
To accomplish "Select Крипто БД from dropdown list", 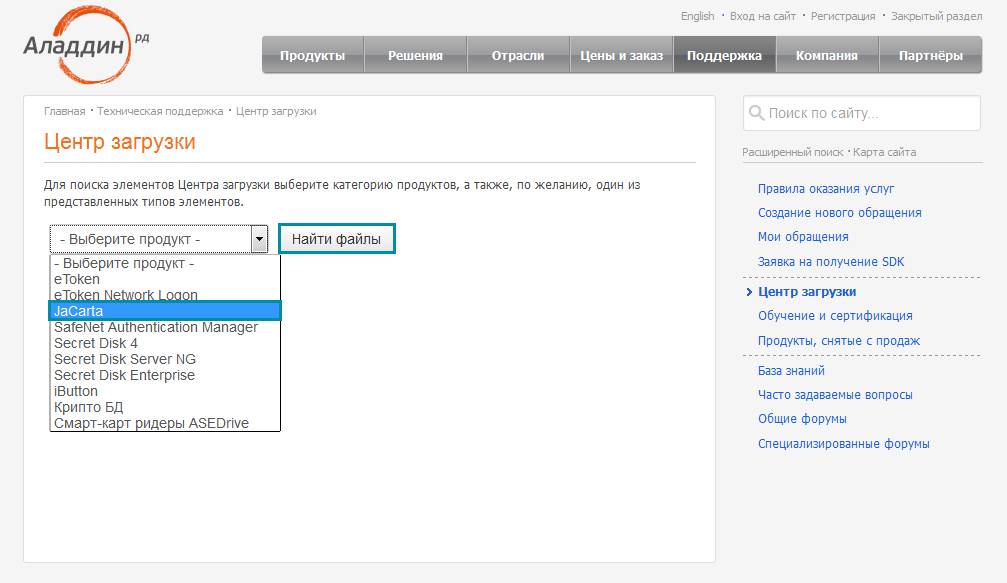I will coord(89,407).
